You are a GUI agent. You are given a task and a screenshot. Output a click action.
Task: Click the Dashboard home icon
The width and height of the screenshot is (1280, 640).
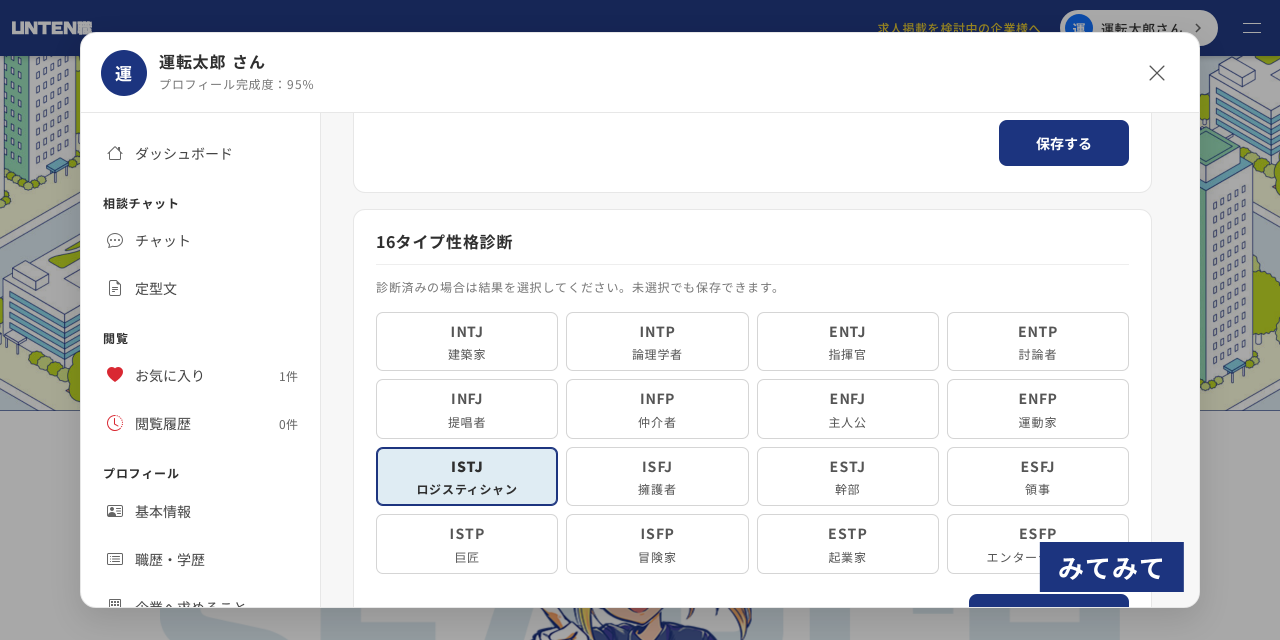tap(115, 153)
